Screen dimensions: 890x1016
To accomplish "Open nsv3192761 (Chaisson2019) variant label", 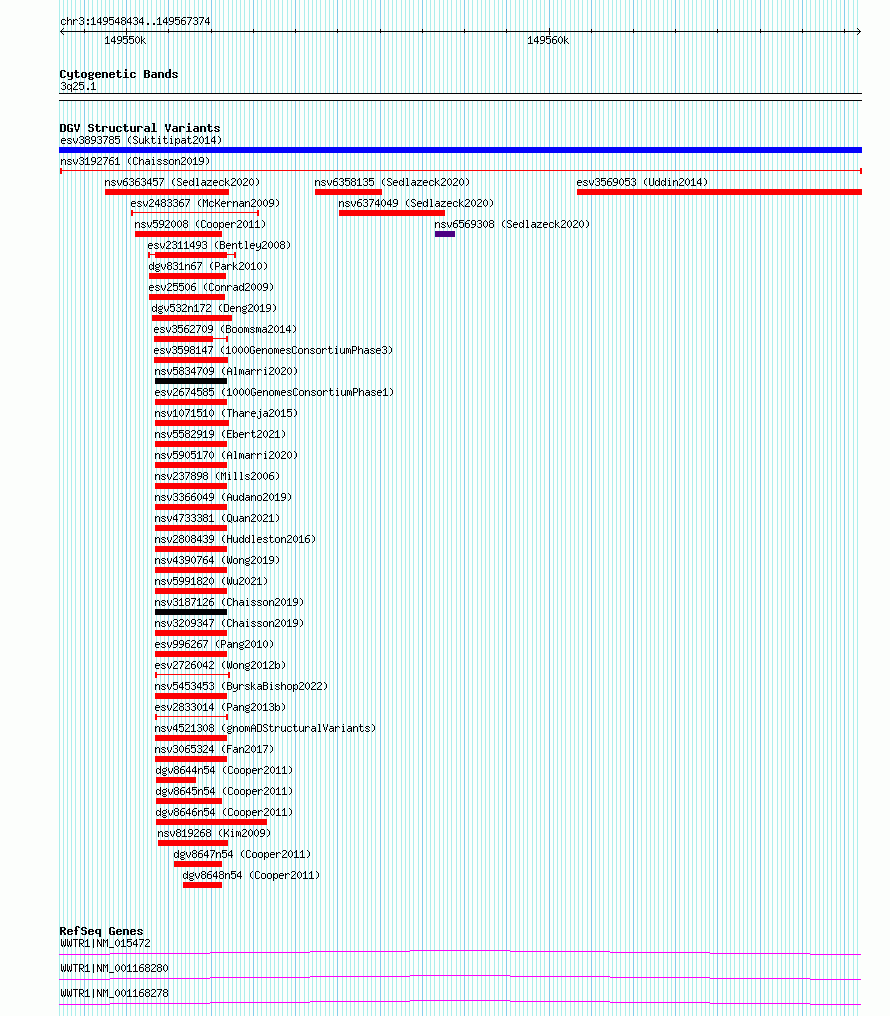I will pyautogui.click(x=135, y=161).
